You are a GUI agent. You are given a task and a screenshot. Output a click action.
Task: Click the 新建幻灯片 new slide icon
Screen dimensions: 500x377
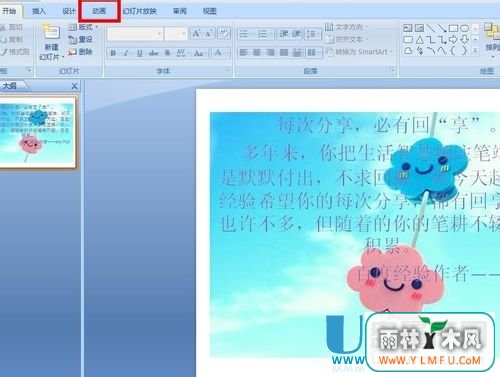[51, 32]
